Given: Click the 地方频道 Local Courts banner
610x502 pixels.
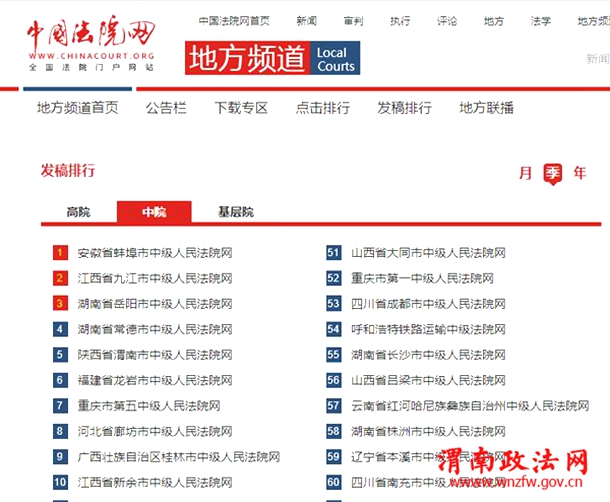Looking at the screenshot, I should [x=271, y=59].
